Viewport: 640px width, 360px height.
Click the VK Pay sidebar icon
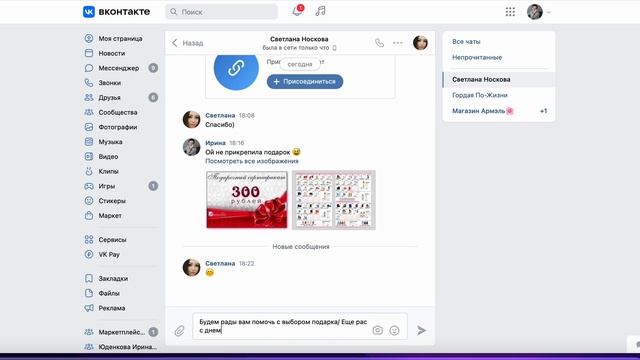[89, 254]
